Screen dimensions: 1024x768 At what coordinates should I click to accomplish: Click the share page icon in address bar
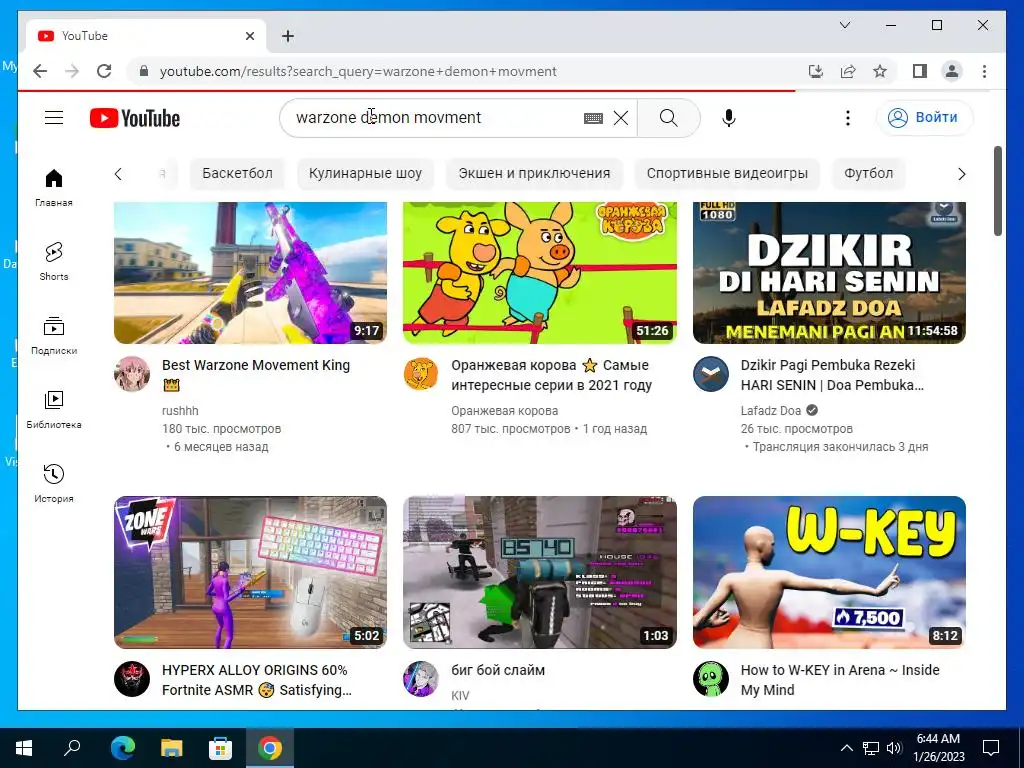point(848,71)
